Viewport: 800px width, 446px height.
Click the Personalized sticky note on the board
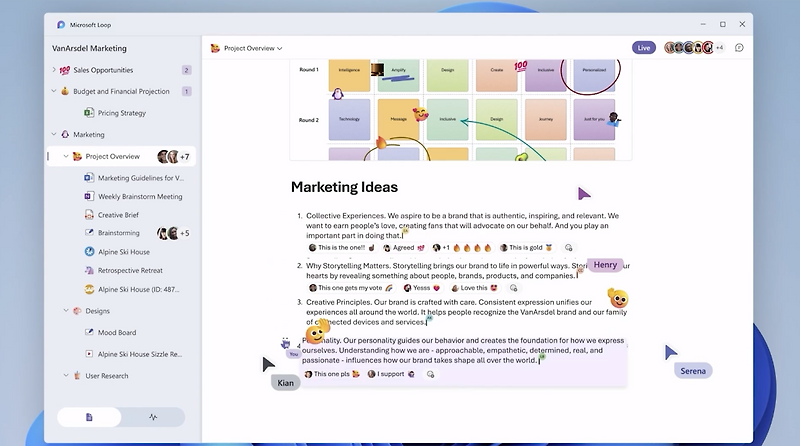tap(594, 75)
